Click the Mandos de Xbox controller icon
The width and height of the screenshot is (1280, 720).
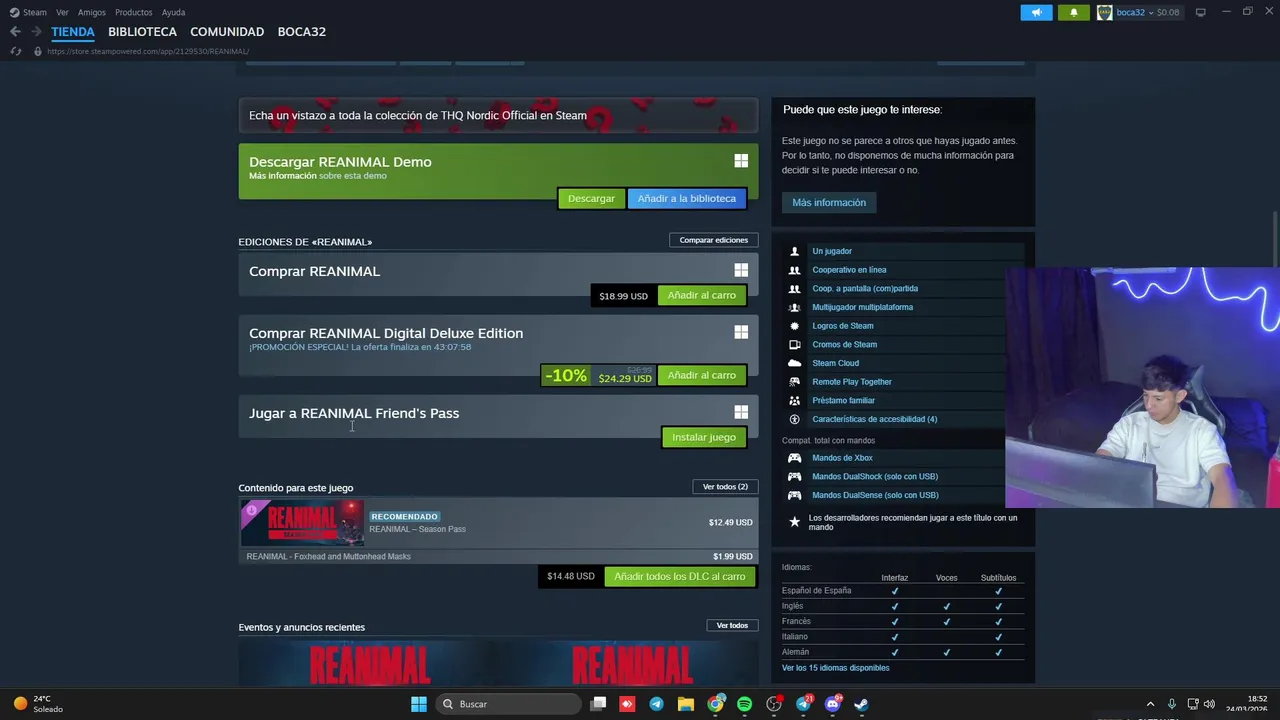point(794,458)
